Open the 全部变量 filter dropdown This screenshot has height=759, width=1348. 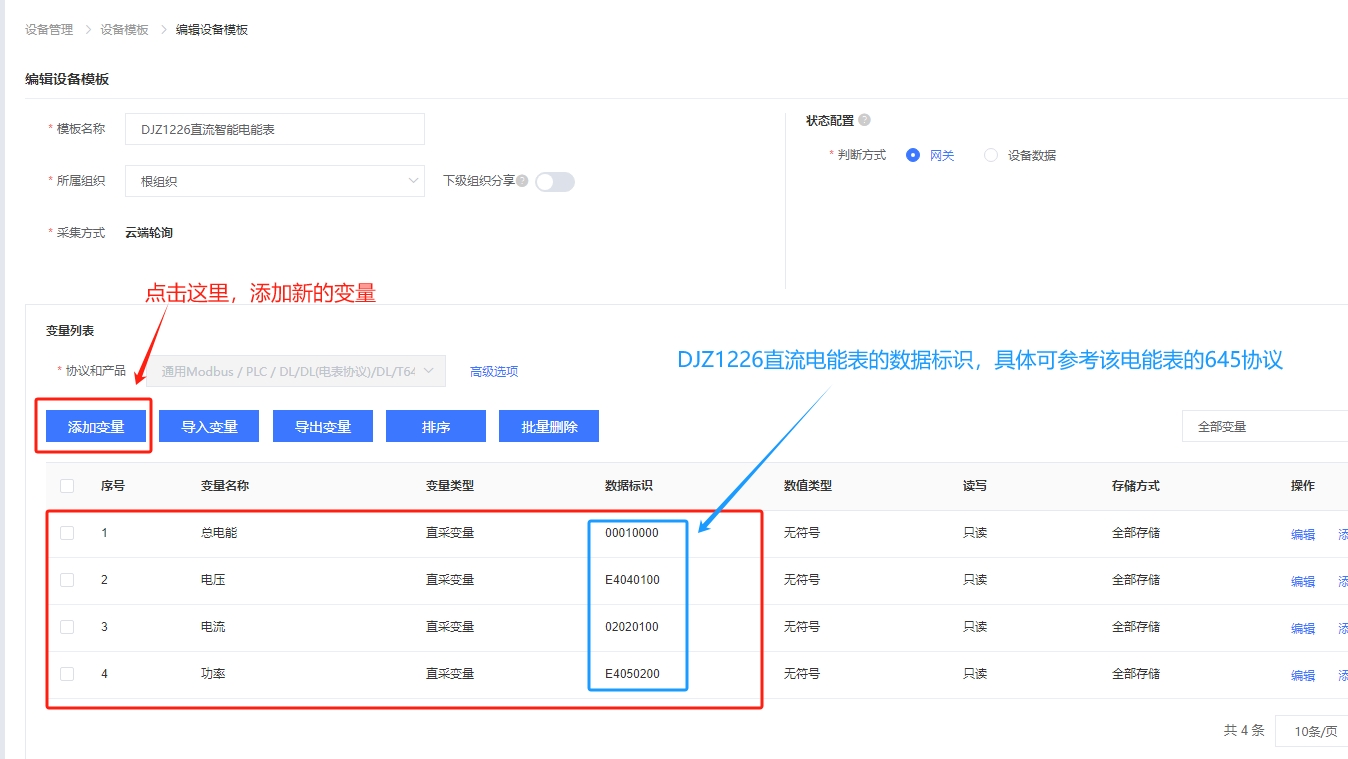point(1265,426)
